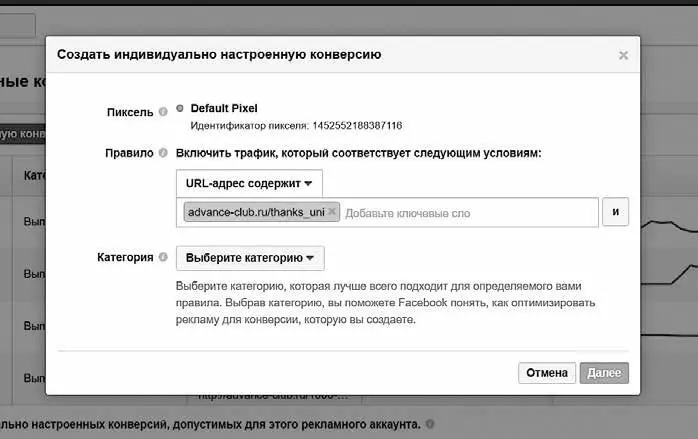Screen dimensions: 698x439
Task: Select the Default Pixel status dot
Action: click(x=180, y=108)
